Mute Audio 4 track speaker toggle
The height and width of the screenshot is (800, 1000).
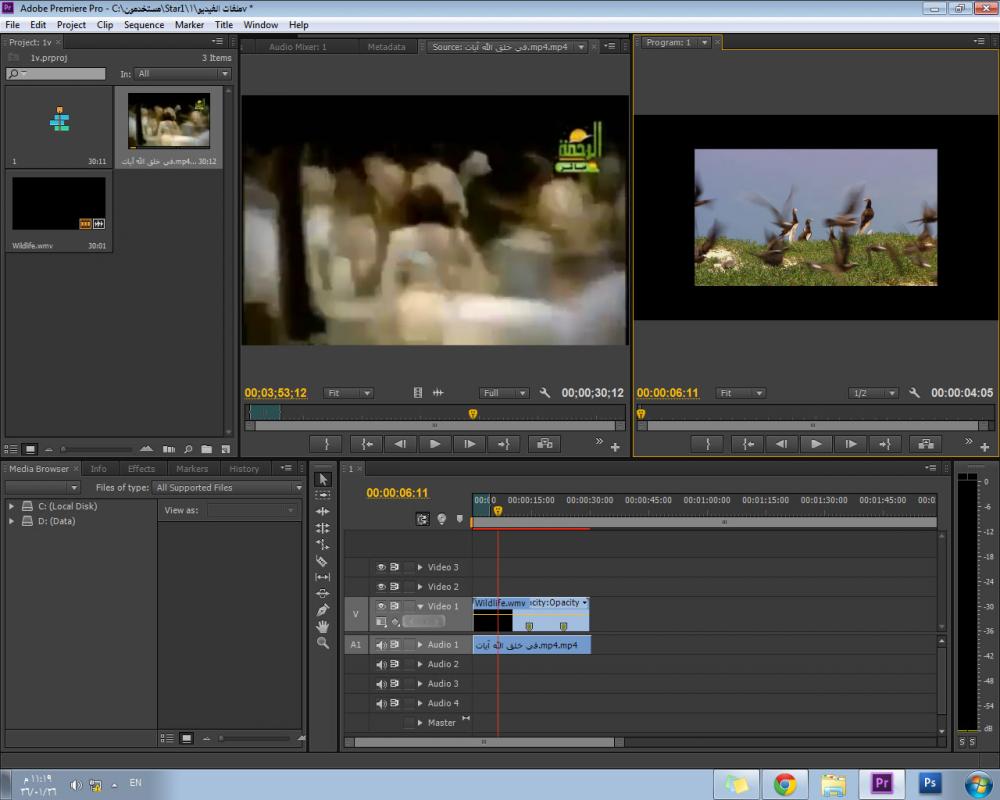[x=381, y=704]
